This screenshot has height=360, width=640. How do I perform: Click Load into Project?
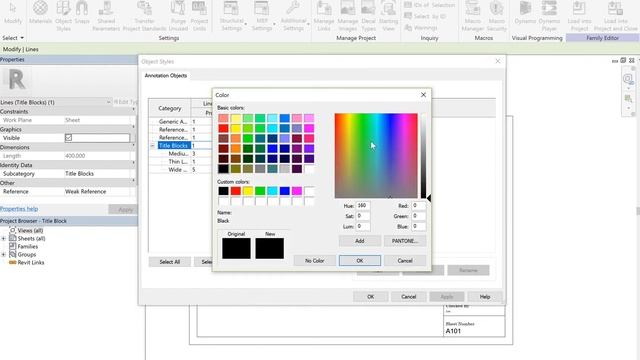(579, 16)
